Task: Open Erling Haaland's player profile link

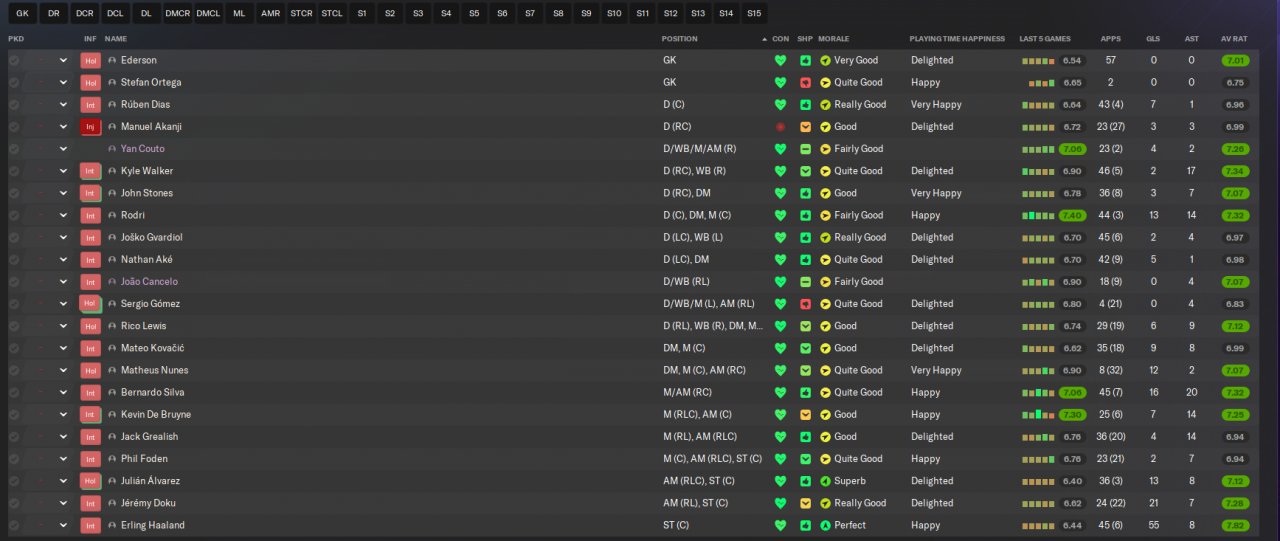Action: point(153,525)
